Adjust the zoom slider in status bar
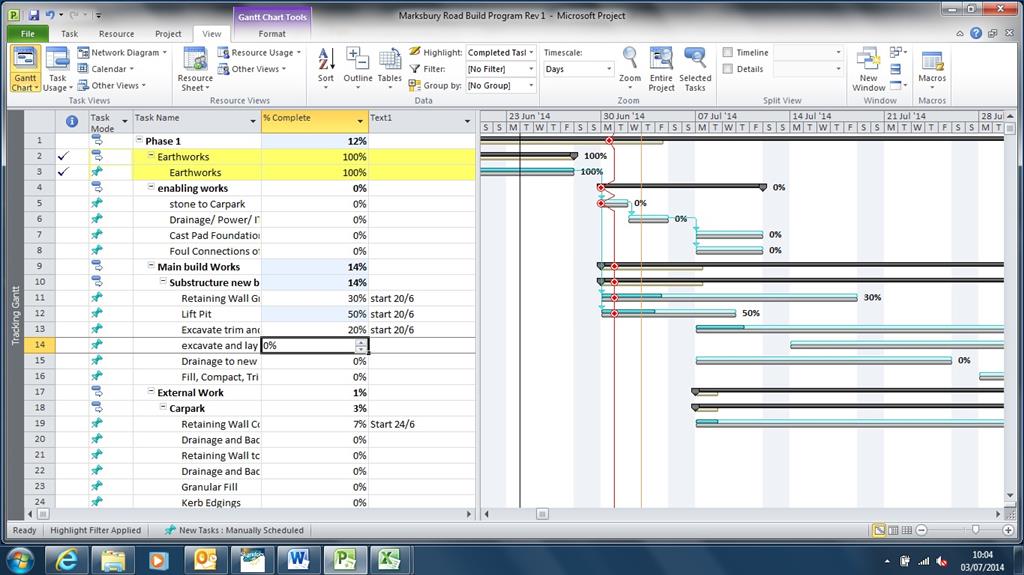 [x=976, y=530]
